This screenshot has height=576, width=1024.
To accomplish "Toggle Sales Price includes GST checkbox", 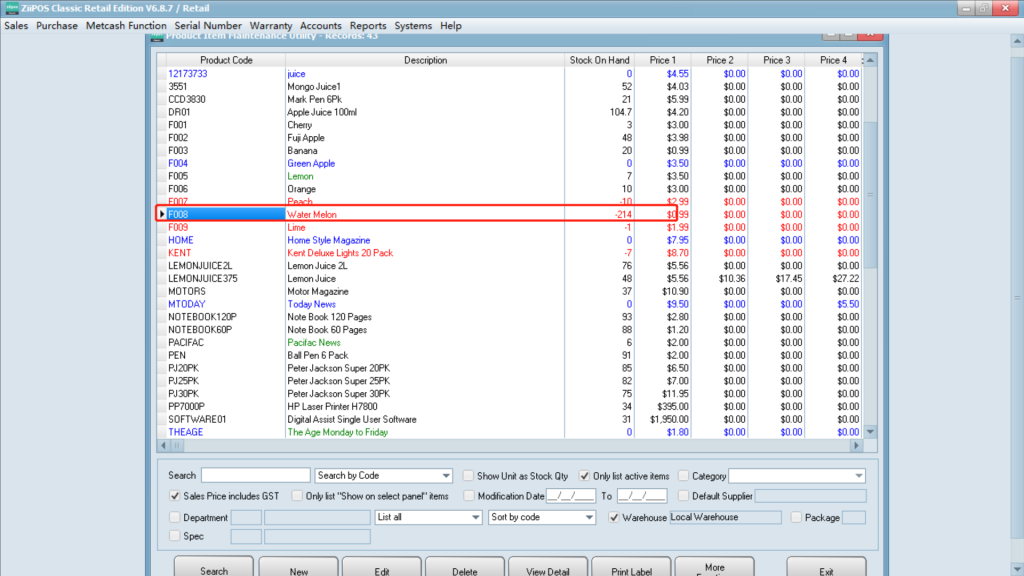I will (x=175, y=496).
